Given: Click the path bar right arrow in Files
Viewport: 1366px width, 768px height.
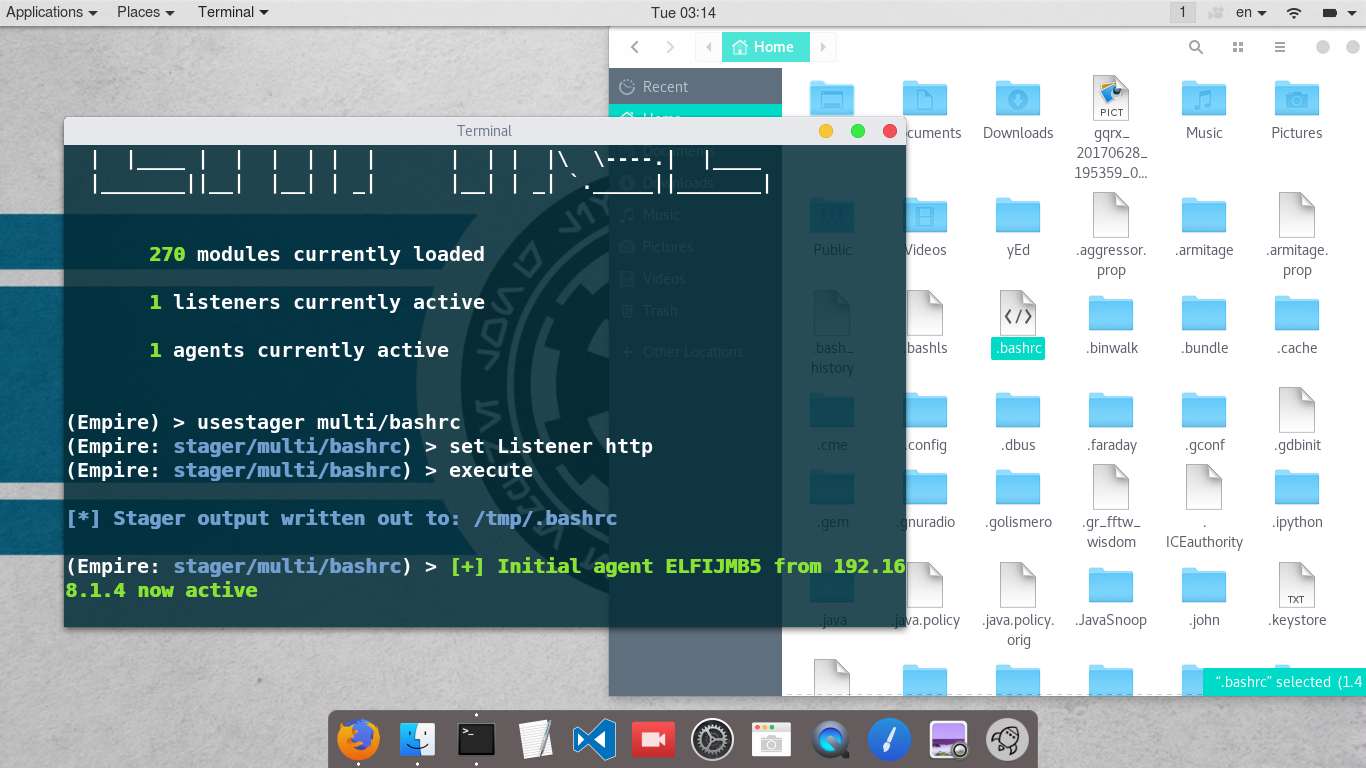Looking at the screenshot, I should coord(823,47).
